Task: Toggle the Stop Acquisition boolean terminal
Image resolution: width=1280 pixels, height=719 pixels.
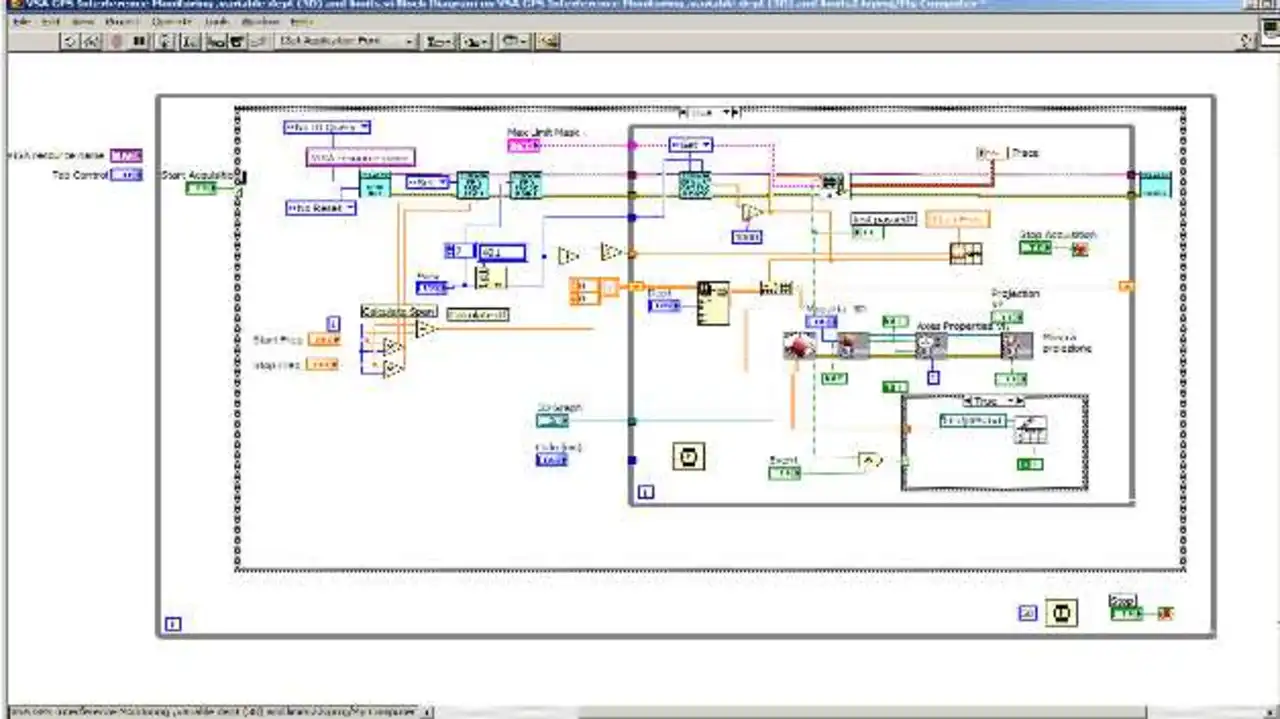Action: click(x=1035, y=247)
